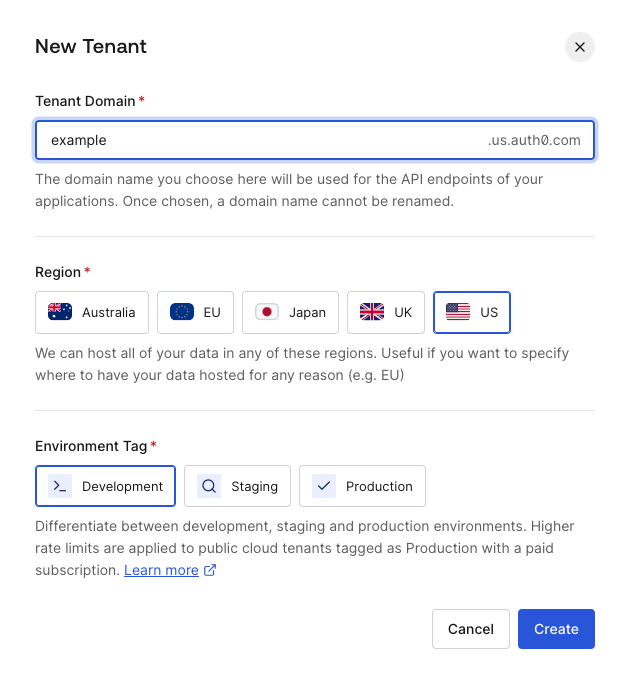Click the UK flag icon

pyautogui.click(x=372, y=312)
